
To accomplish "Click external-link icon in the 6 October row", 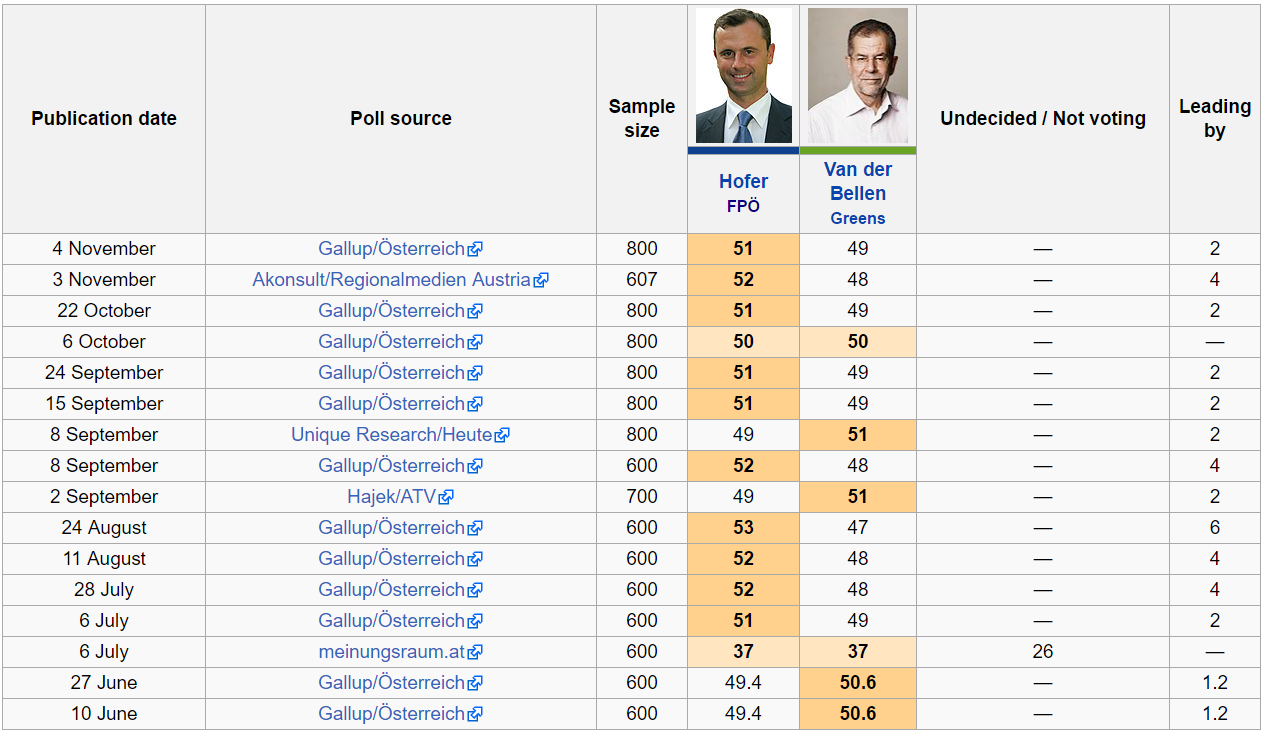I will tap(475, 342).
